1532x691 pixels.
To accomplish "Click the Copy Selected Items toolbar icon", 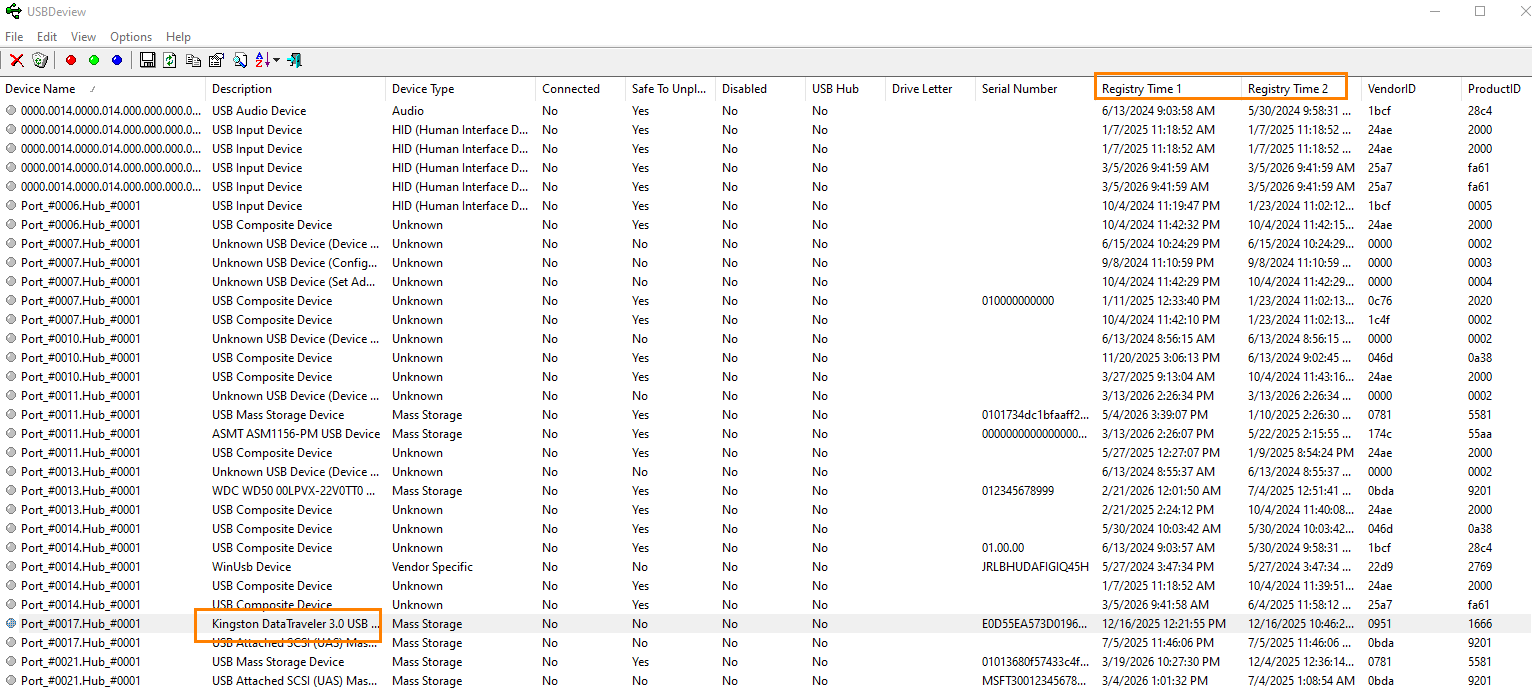I will [193, 60].
